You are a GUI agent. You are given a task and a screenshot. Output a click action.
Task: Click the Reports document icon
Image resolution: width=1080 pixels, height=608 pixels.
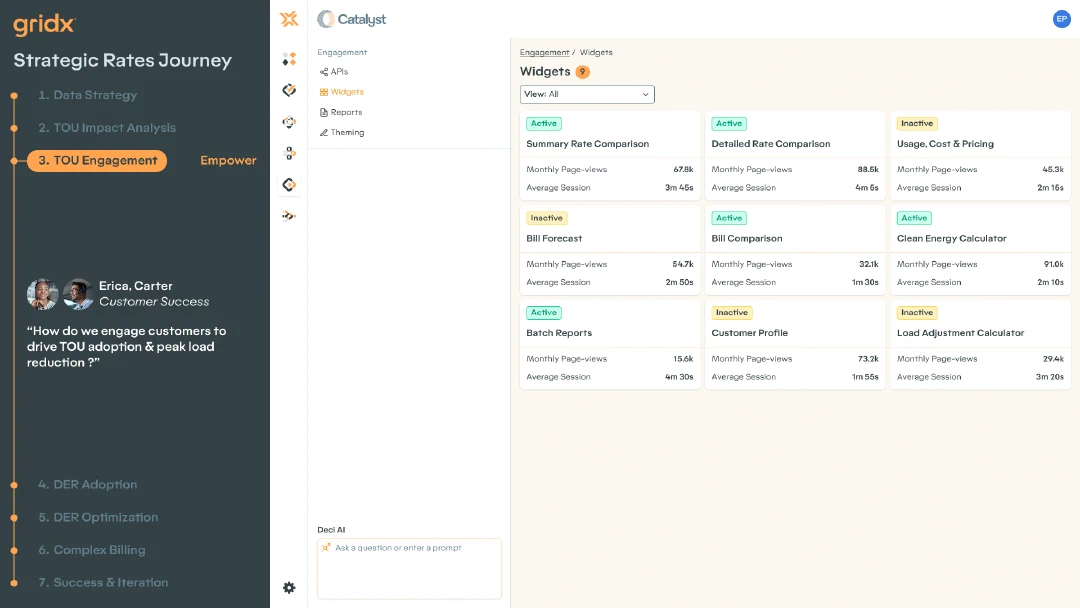(x=324, y=112)
